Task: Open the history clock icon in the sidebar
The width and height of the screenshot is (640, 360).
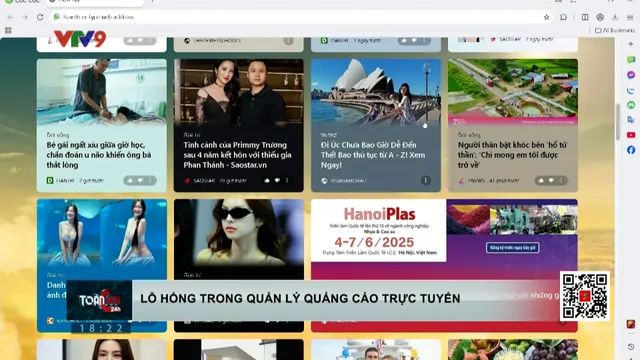Action: 631,347
